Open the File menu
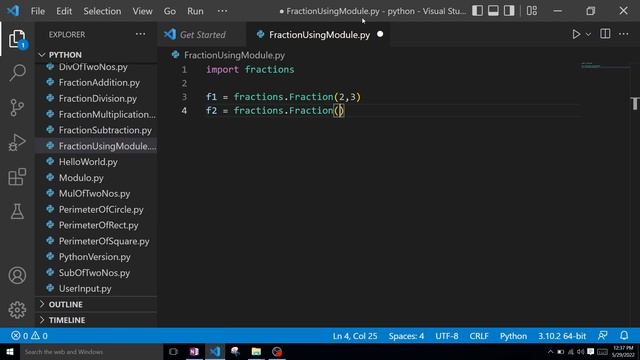Image resolution: width=640 pixels, height=360 pixels. (38, 11)
